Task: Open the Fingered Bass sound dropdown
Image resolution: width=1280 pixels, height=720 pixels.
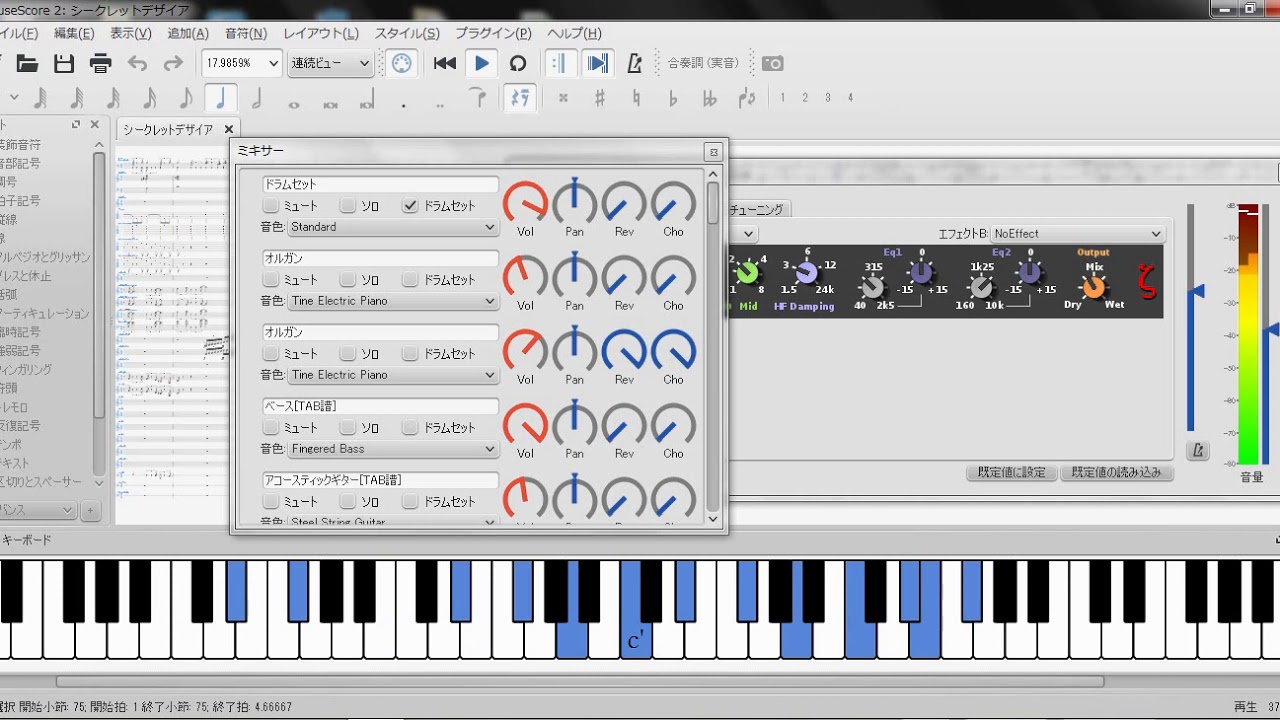Action: coord(393,449)
